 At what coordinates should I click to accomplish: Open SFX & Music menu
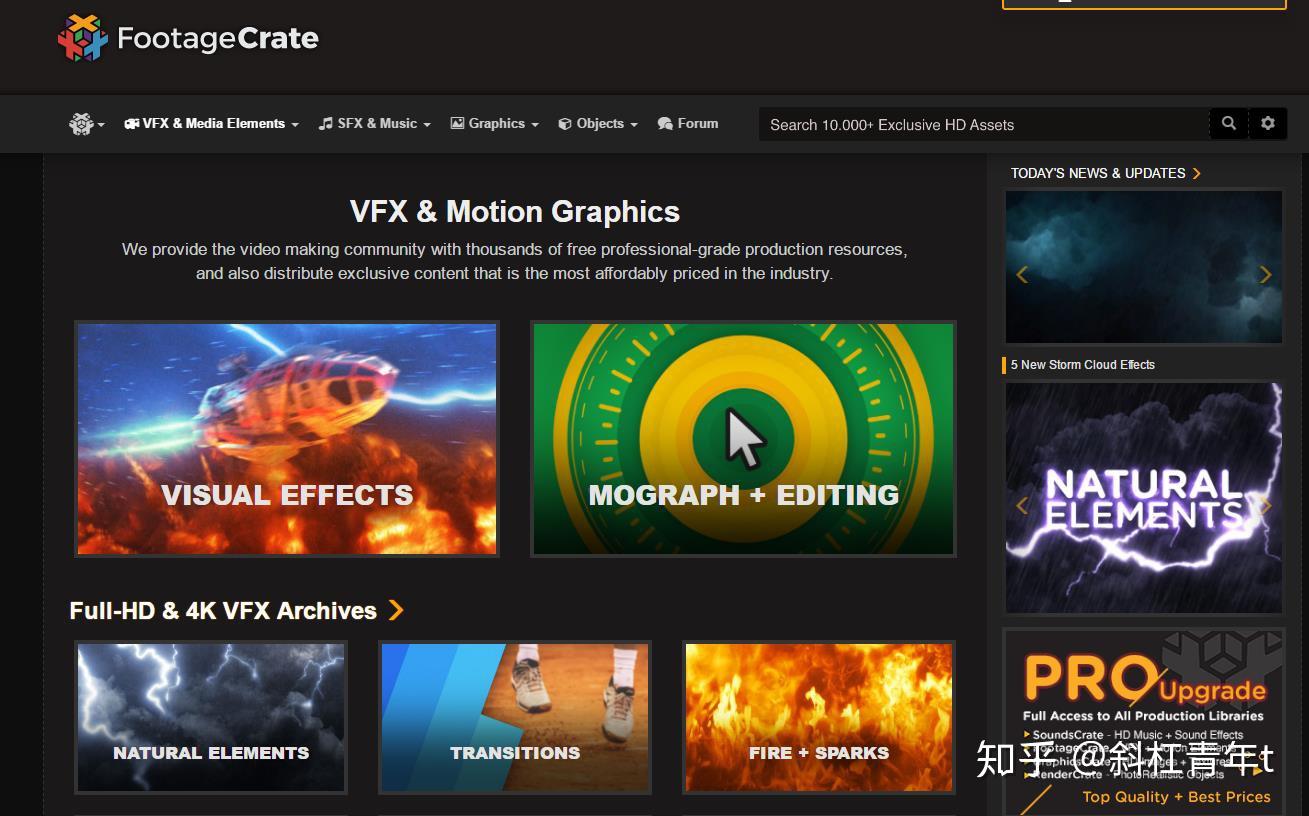(374, 124)
